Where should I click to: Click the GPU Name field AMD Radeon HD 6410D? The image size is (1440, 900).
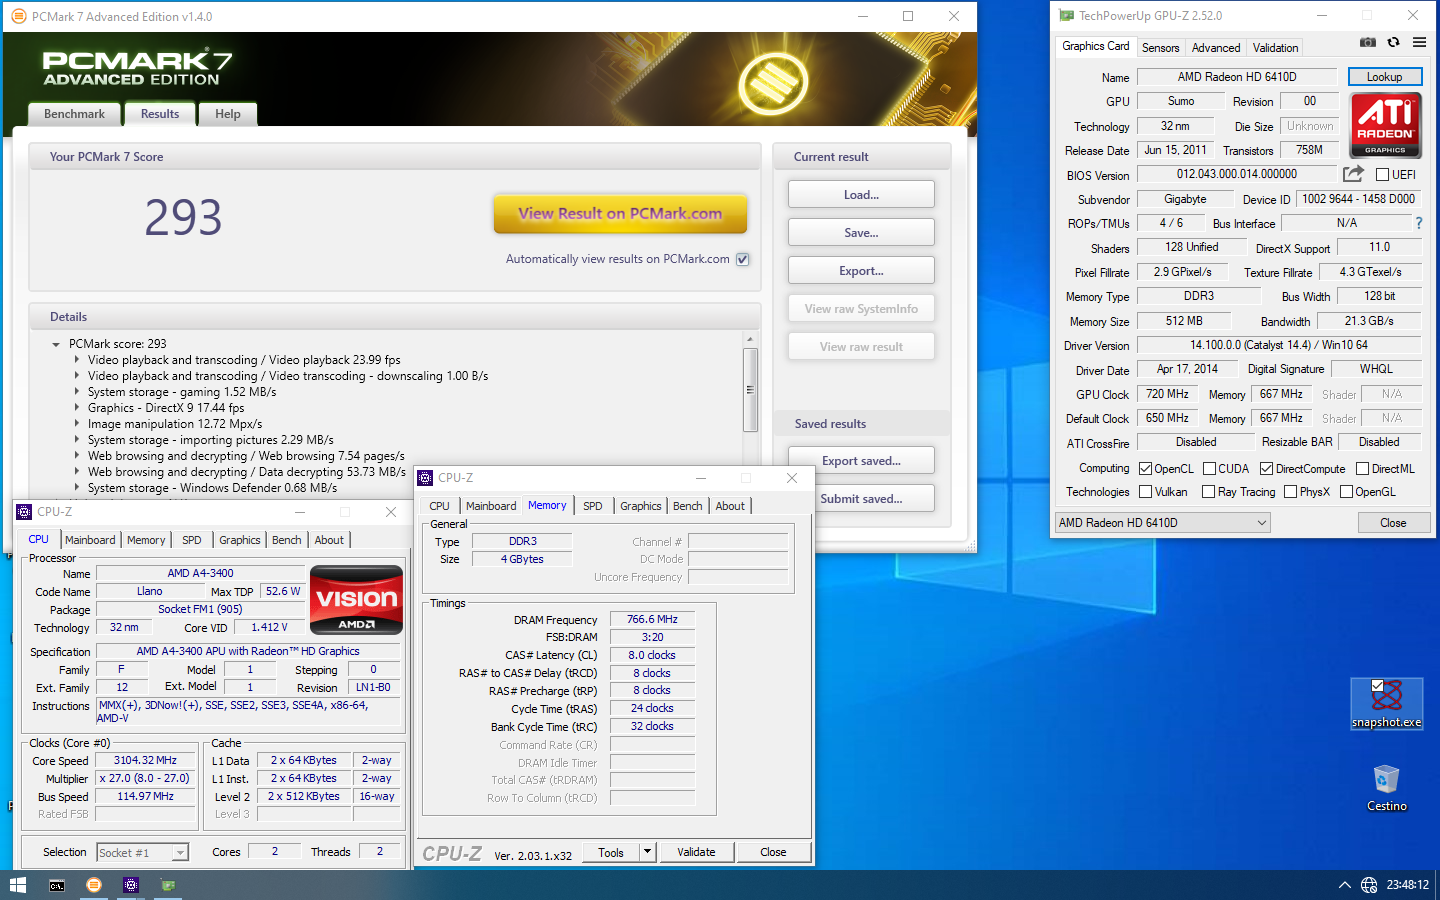click(1237, 77)
